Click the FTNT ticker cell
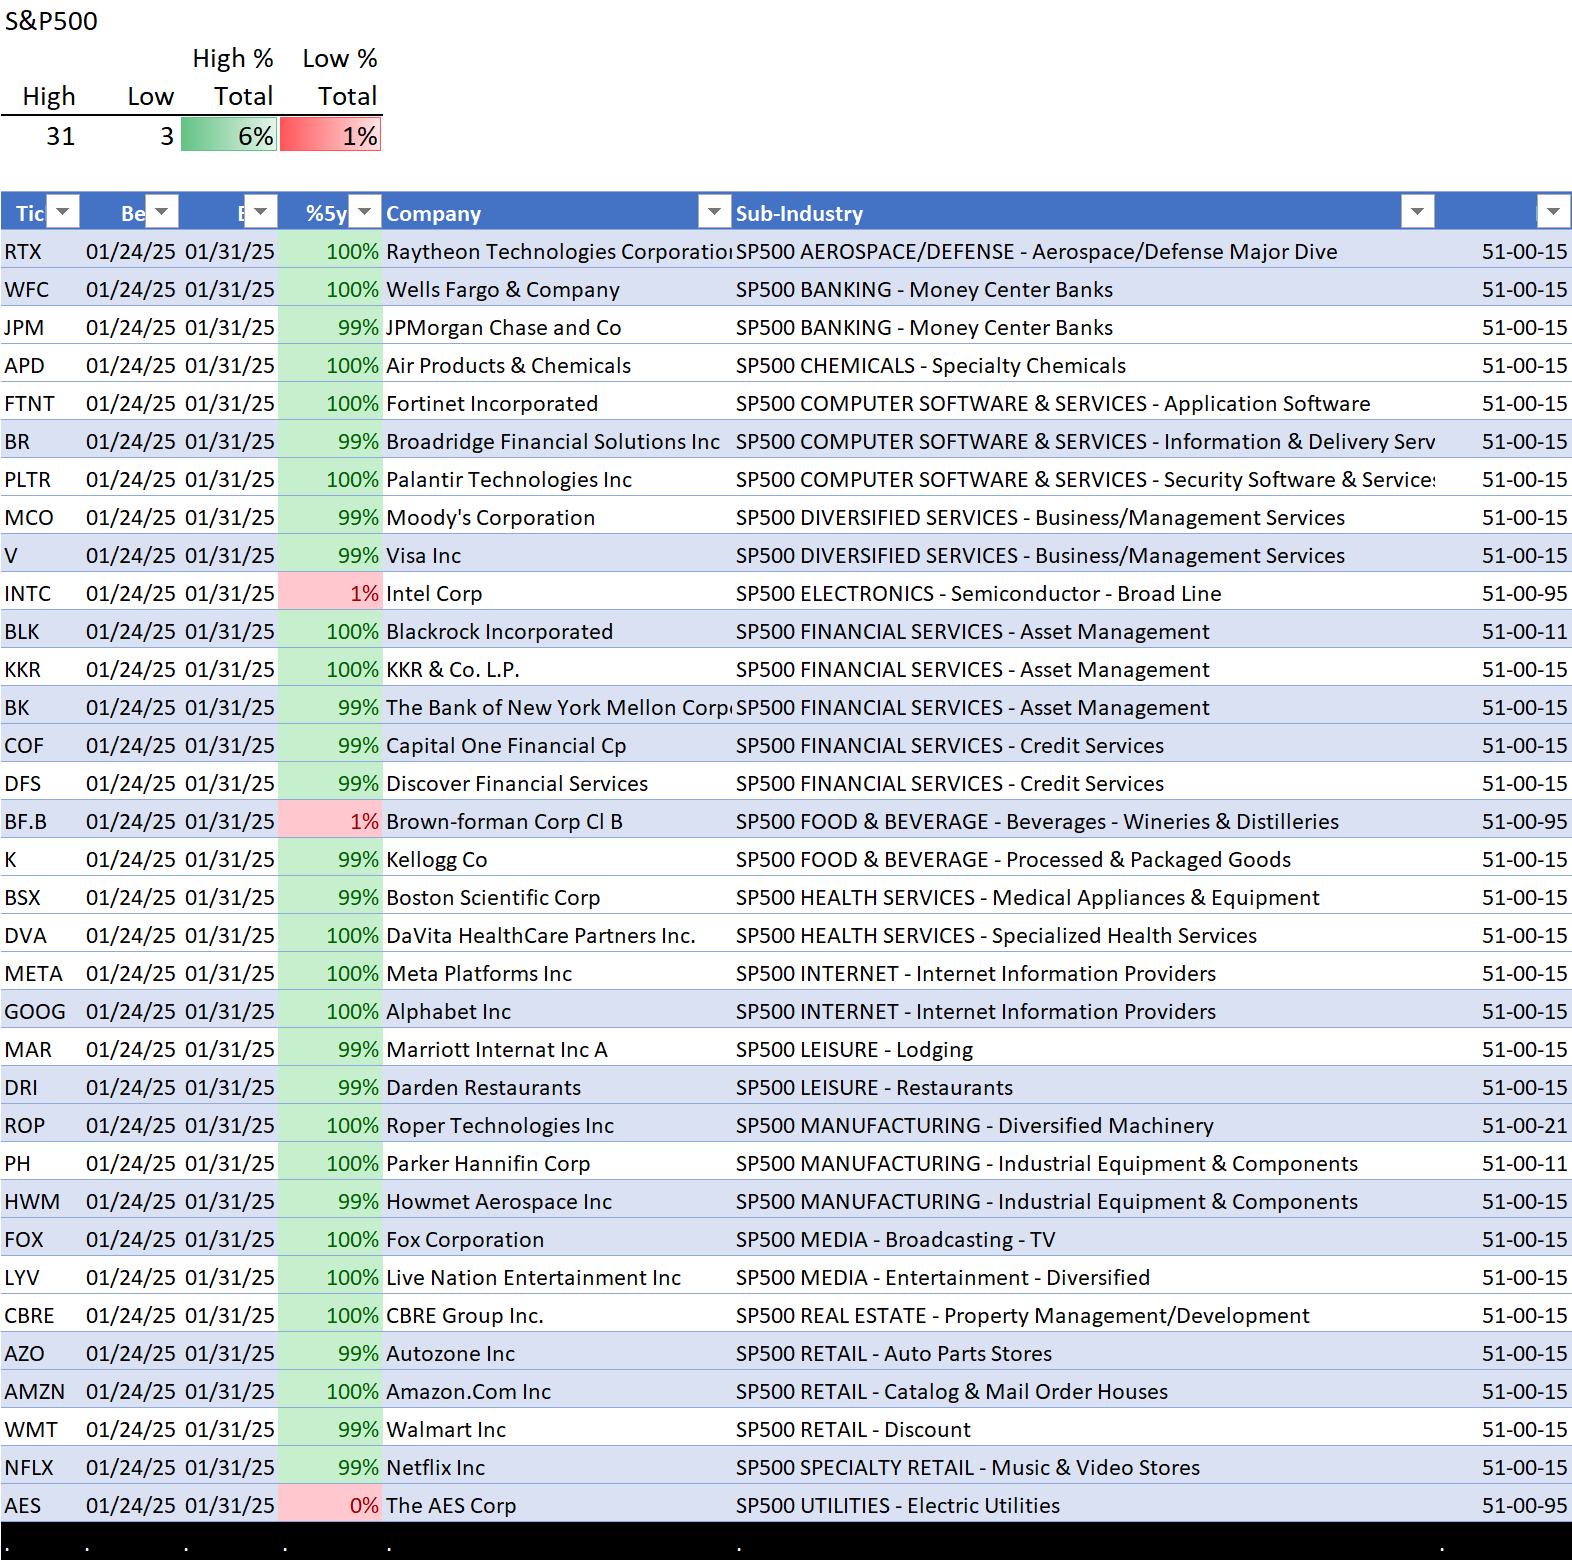This screenshot has width=1572, height=1560. (x=41, y=403)
